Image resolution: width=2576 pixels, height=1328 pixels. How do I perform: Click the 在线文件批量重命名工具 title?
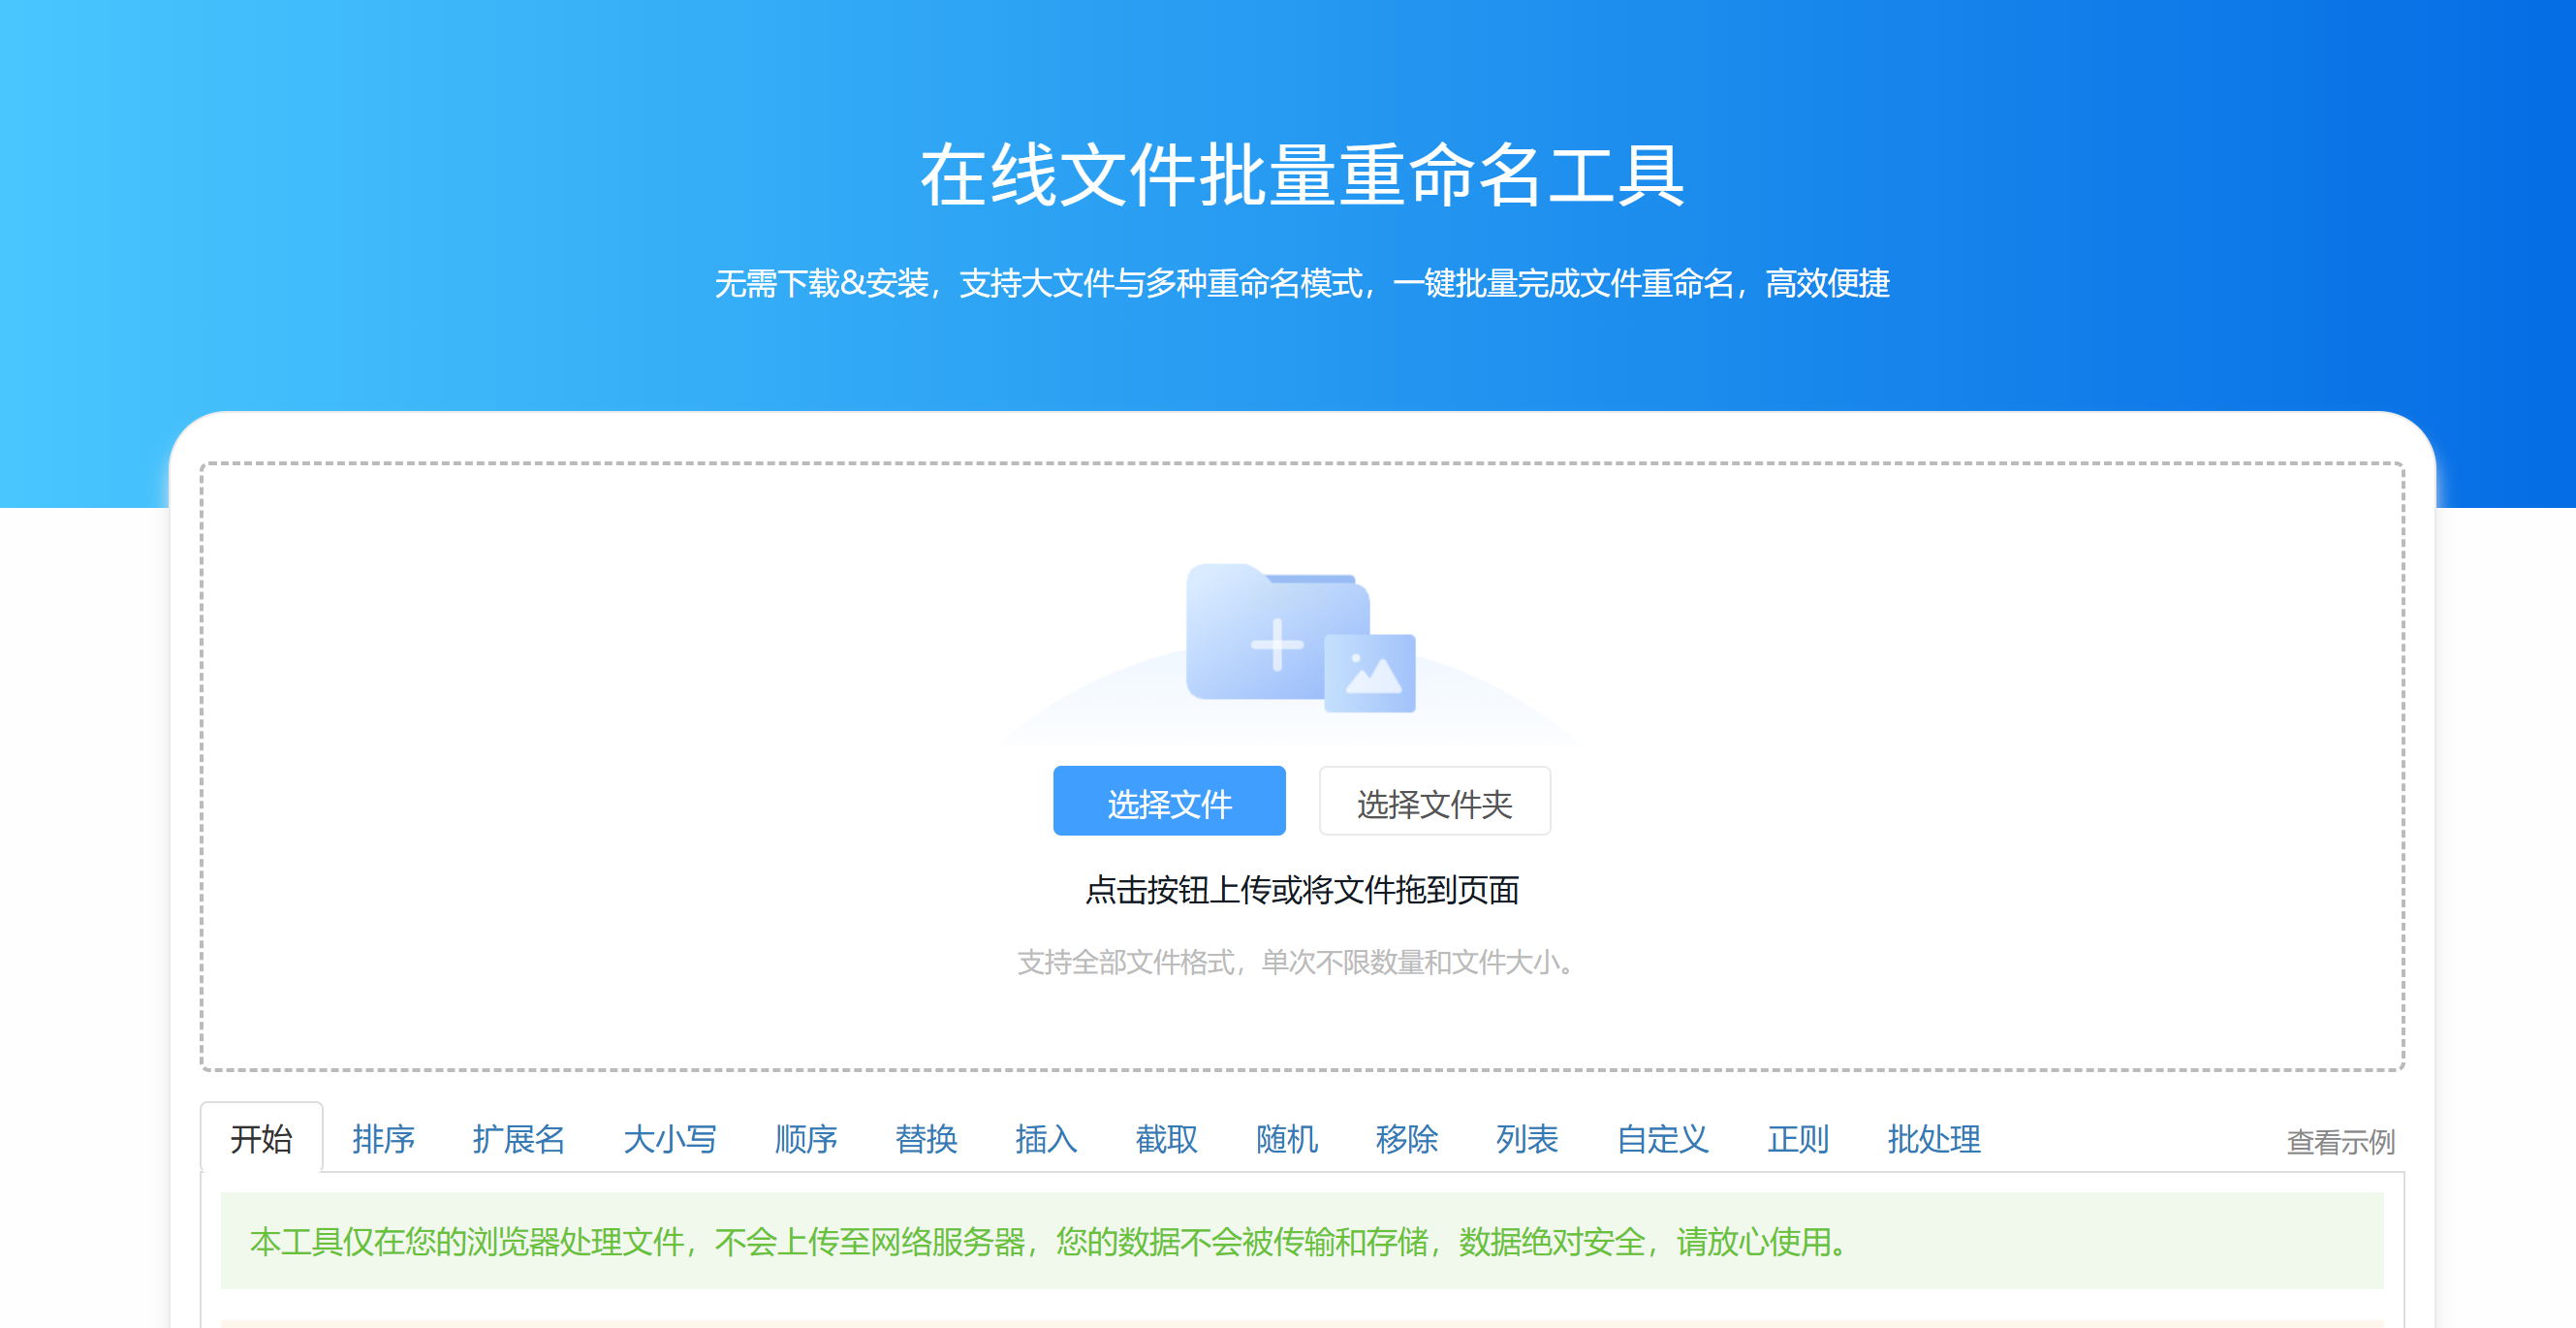click(x=1302, y=175)
